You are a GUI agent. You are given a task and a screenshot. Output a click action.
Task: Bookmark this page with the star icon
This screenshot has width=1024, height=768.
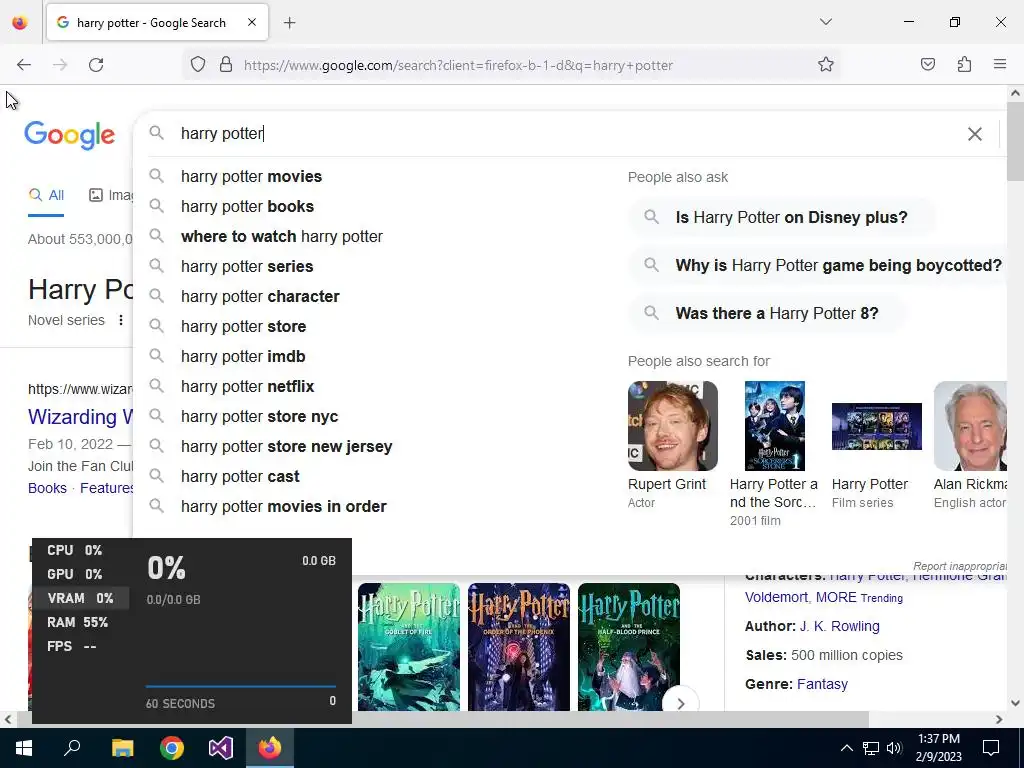(825, 64)
